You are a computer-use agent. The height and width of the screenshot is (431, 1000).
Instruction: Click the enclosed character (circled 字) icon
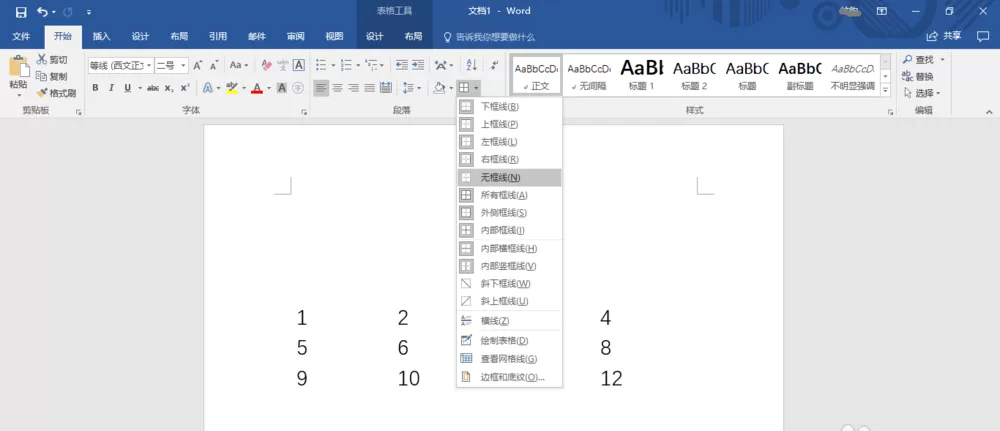pos(298,87)
